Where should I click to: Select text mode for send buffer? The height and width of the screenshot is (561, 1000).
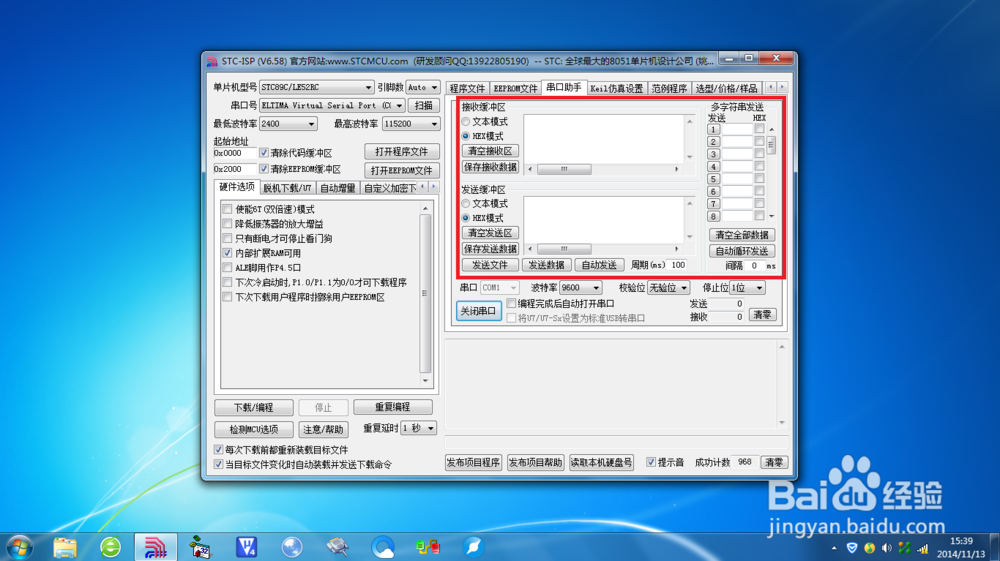point(466,203)
